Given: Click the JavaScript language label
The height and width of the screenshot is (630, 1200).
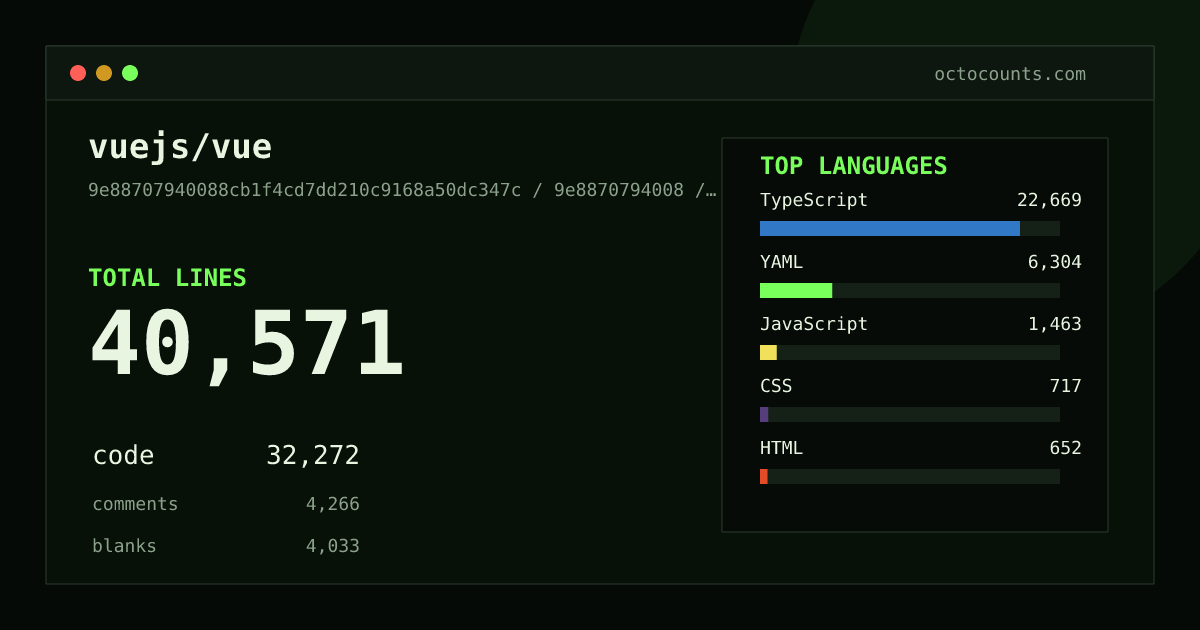Looking at the screenshot, I should tap(814, 324).
